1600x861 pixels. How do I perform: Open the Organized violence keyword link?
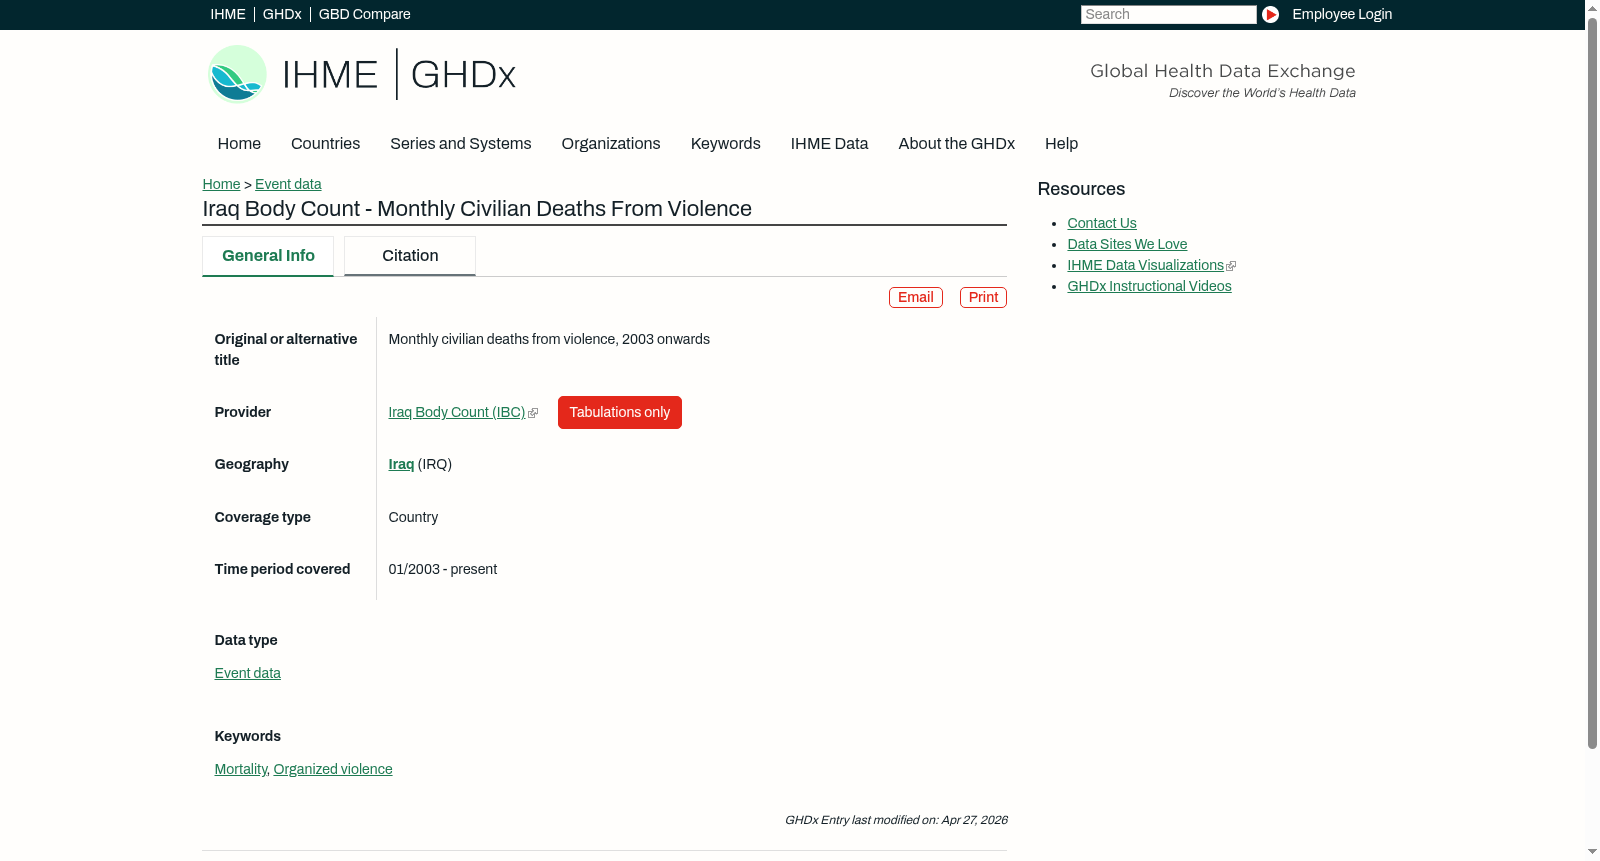point(333,769)
